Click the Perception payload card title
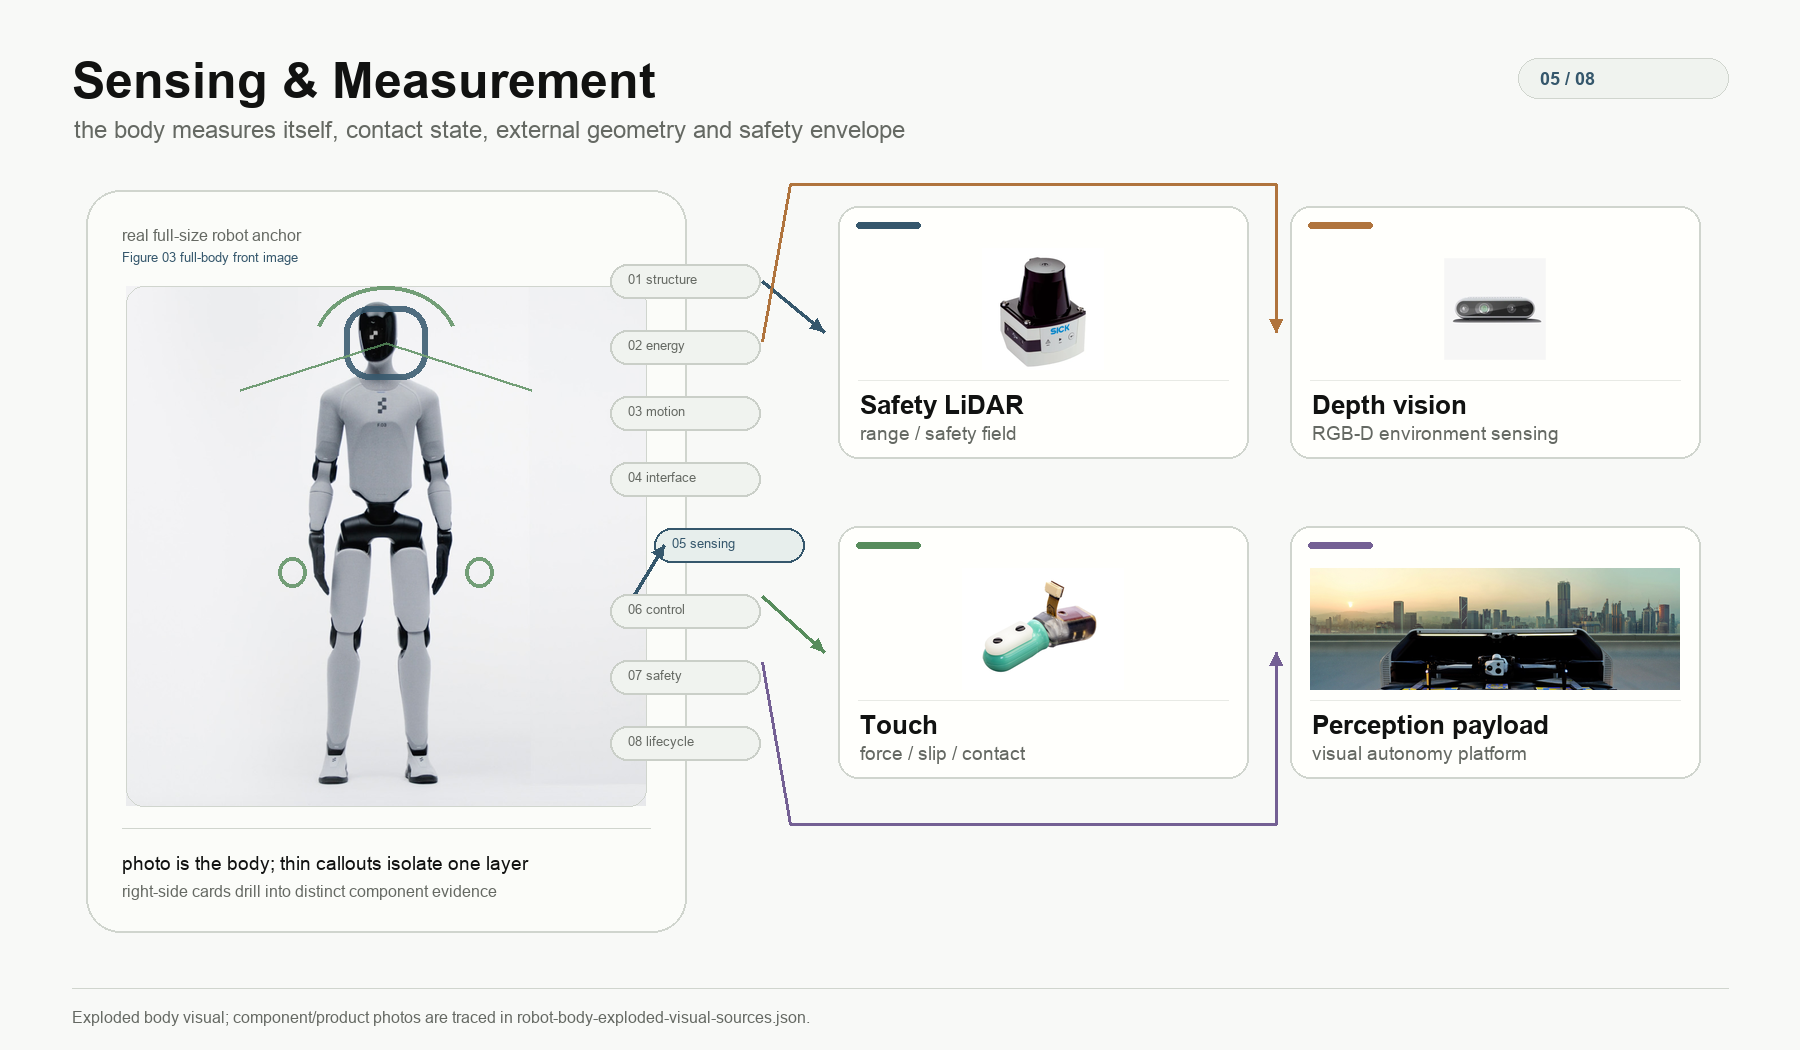The width and height of the screenshot is (1800, 1050). [1430, 725]
